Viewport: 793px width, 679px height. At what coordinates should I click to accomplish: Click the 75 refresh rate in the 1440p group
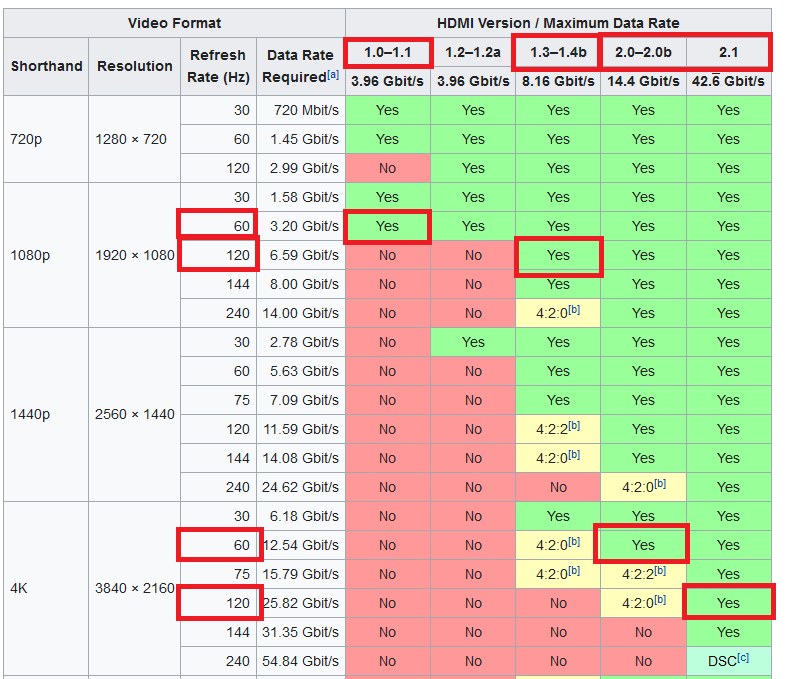point(218,400)
